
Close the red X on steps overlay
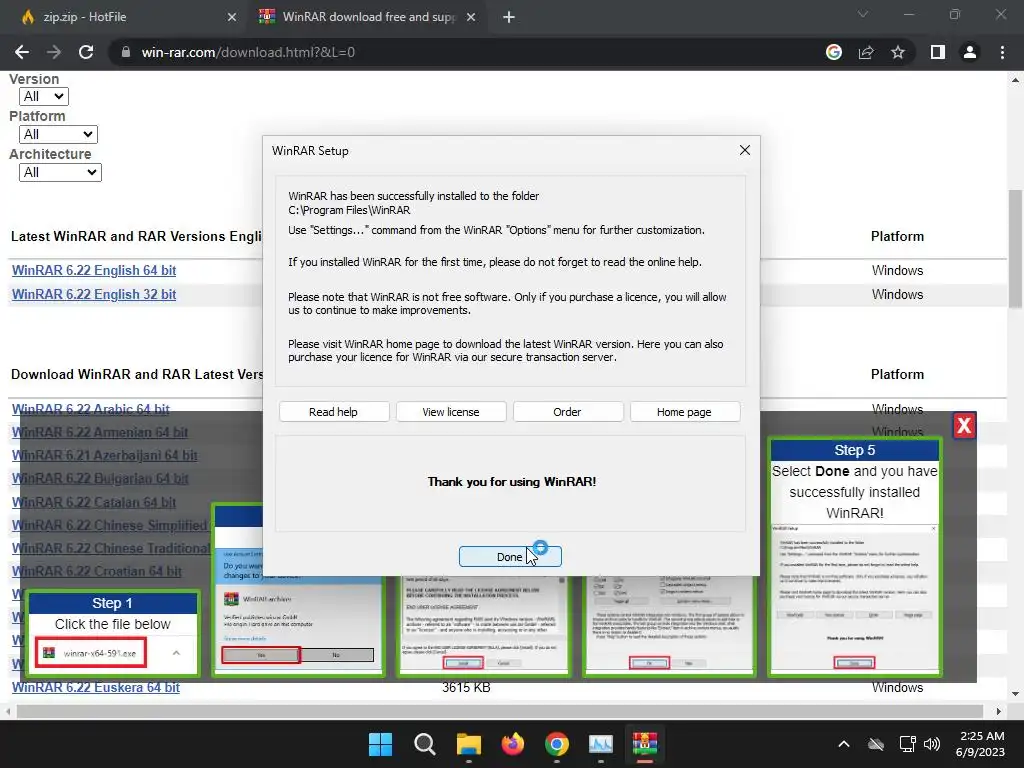coord(964,426)
